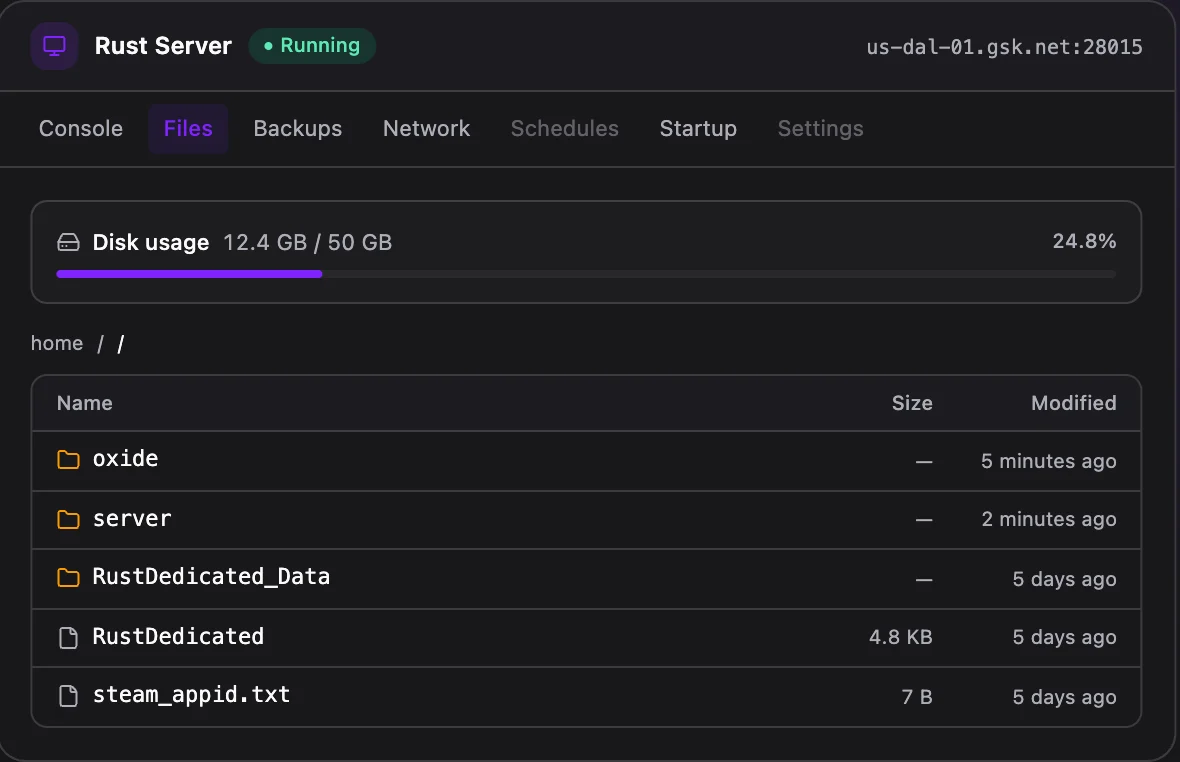1180x762 pixels.
Task: Click the 12.4 GB / 50 GB text
Action: coord(308,242)
